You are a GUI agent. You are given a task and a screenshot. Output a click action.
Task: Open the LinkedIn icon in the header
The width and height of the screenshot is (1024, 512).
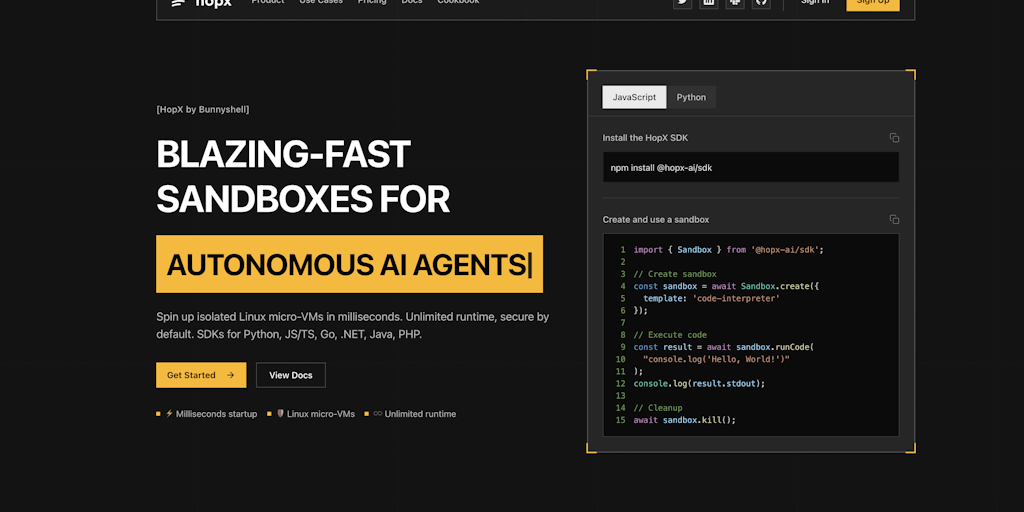[709, 3]
